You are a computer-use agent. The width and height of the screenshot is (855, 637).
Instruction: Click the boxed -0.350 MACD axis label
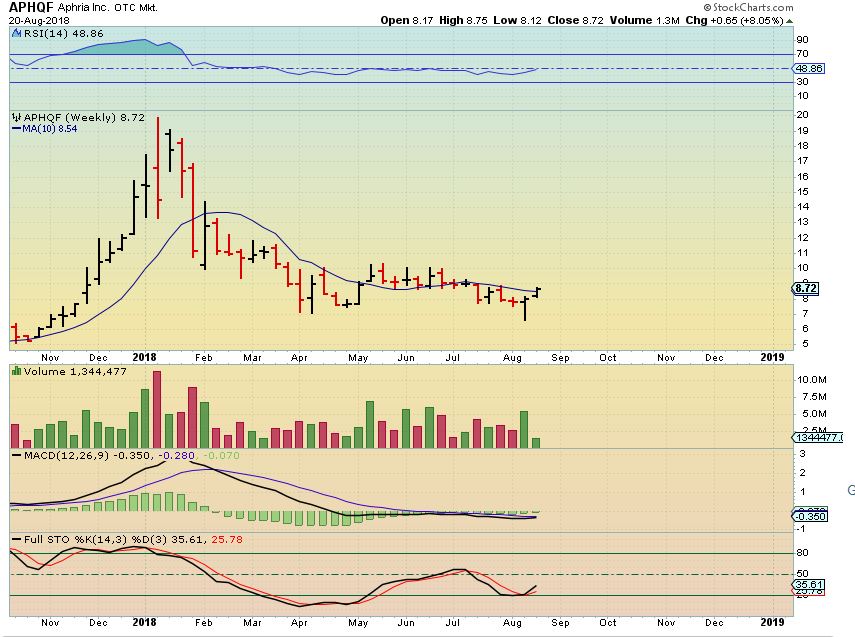[x=810, y=516]
